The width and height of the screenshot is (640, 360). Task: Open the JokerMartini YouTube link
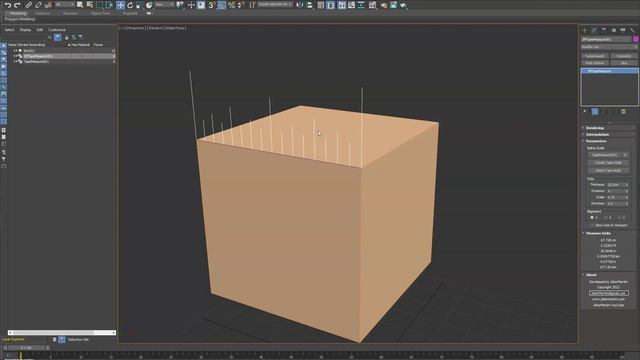608,305
